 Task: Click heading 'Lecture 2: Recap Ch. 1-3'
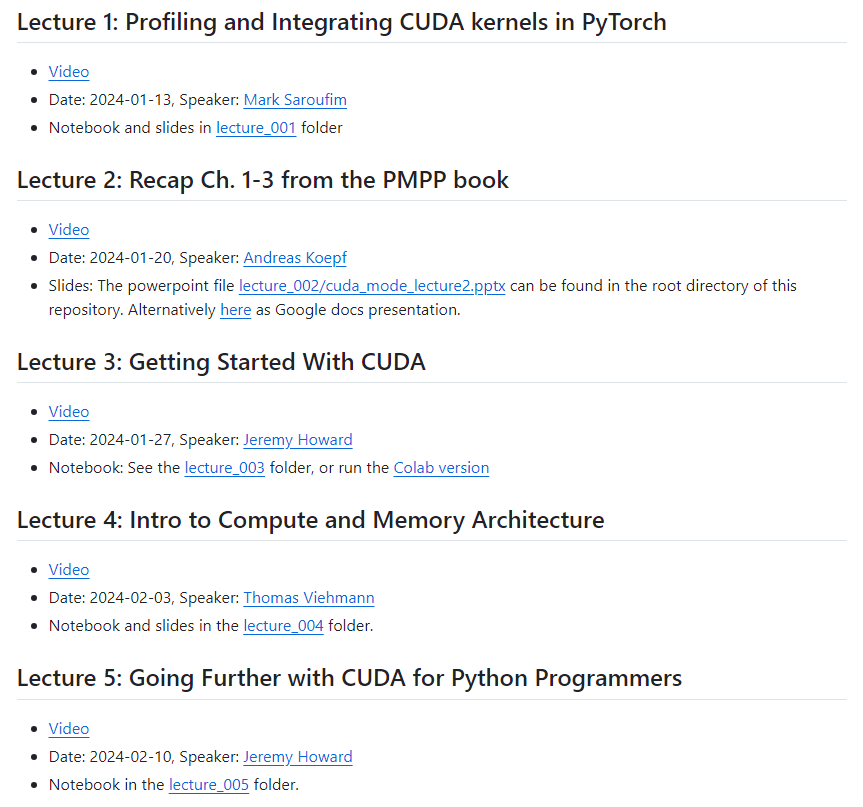[x=263, y=181]
